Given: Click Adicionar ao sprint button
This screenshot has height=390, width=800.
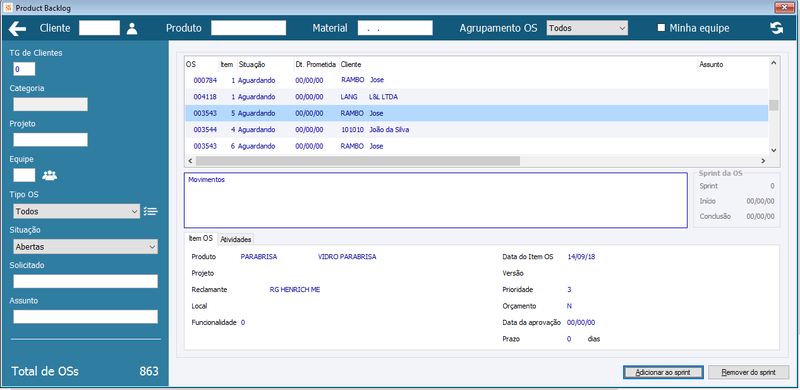Looking at the screenshot, I should click(663, 372).
